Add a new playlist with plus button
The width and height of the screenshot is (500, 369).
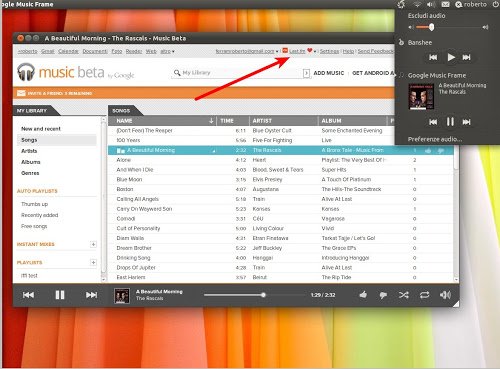pyautogui.click(x=93, y=263)
